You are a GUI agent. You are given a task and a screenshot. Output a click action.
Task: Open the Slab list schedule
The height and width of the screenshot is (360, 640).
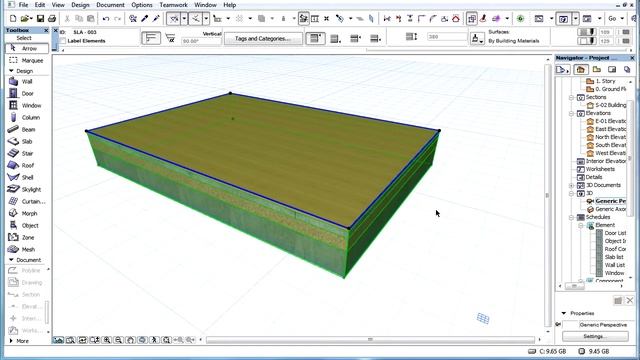pyautogui.click(x=614, y=257)
